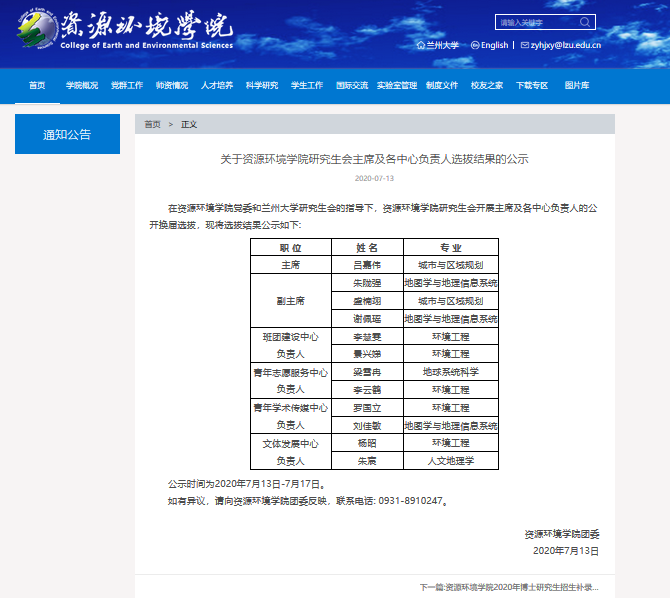Click the name 李云鹤 in the table
The height and width of the screenshot is (598, 670).
click(x=367, y=390)
